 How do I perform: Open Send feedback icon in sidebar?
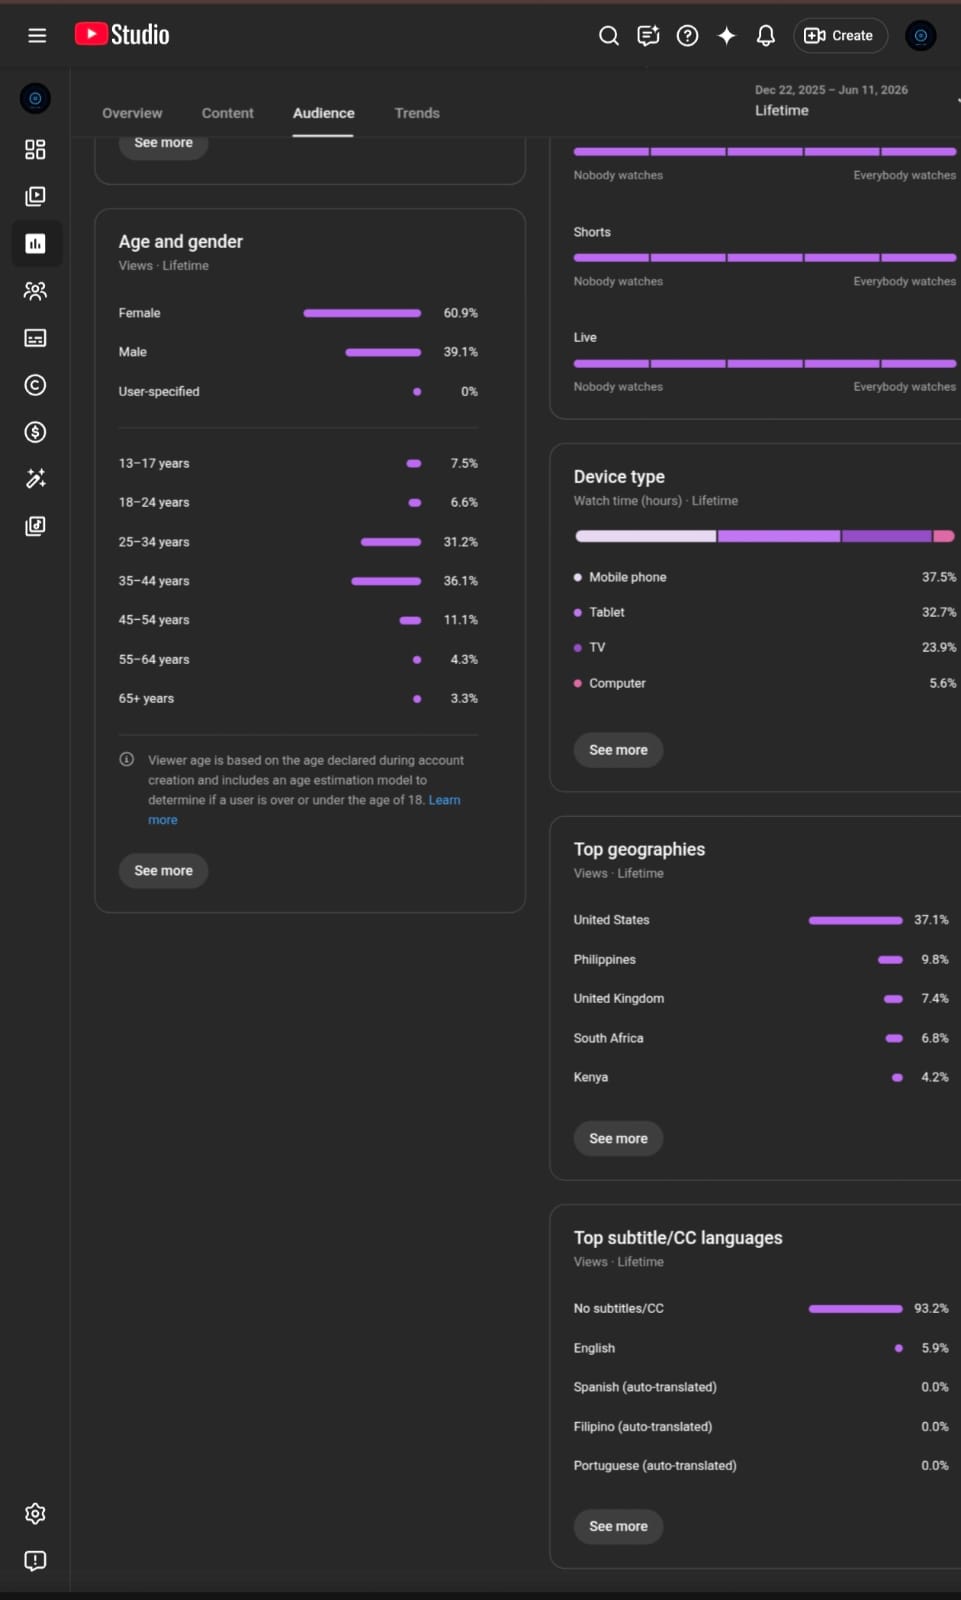click(35, 1560)
